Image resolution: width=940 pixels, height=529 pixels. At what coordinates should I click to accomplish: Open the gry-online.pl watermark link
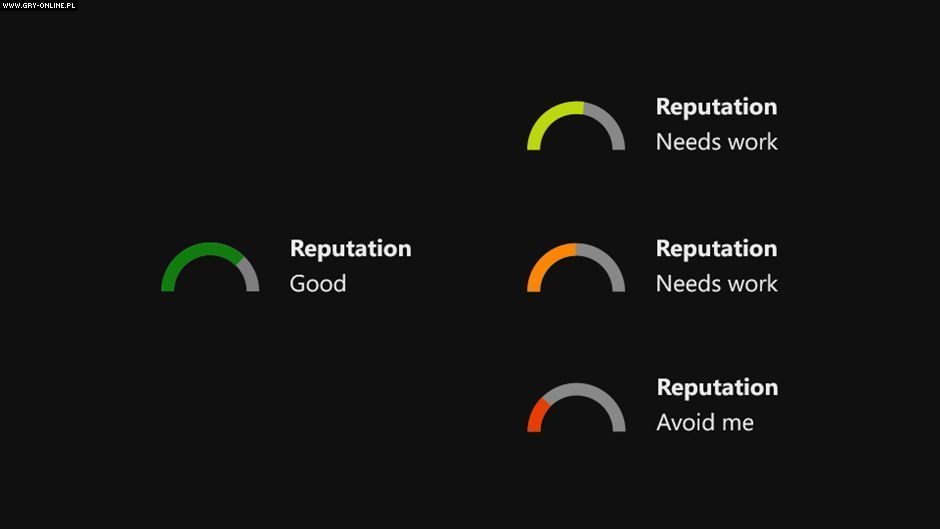38,5
